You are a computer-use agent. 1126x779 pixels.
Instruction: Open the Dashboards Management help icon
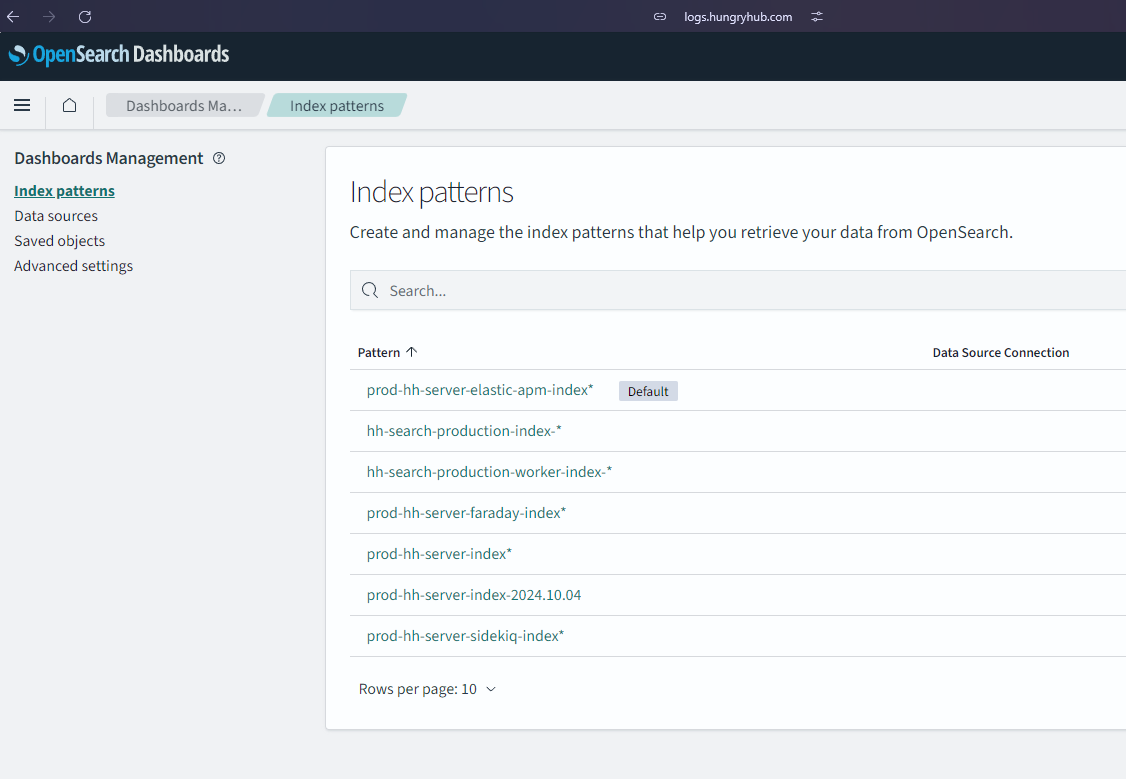click(220, 158)
